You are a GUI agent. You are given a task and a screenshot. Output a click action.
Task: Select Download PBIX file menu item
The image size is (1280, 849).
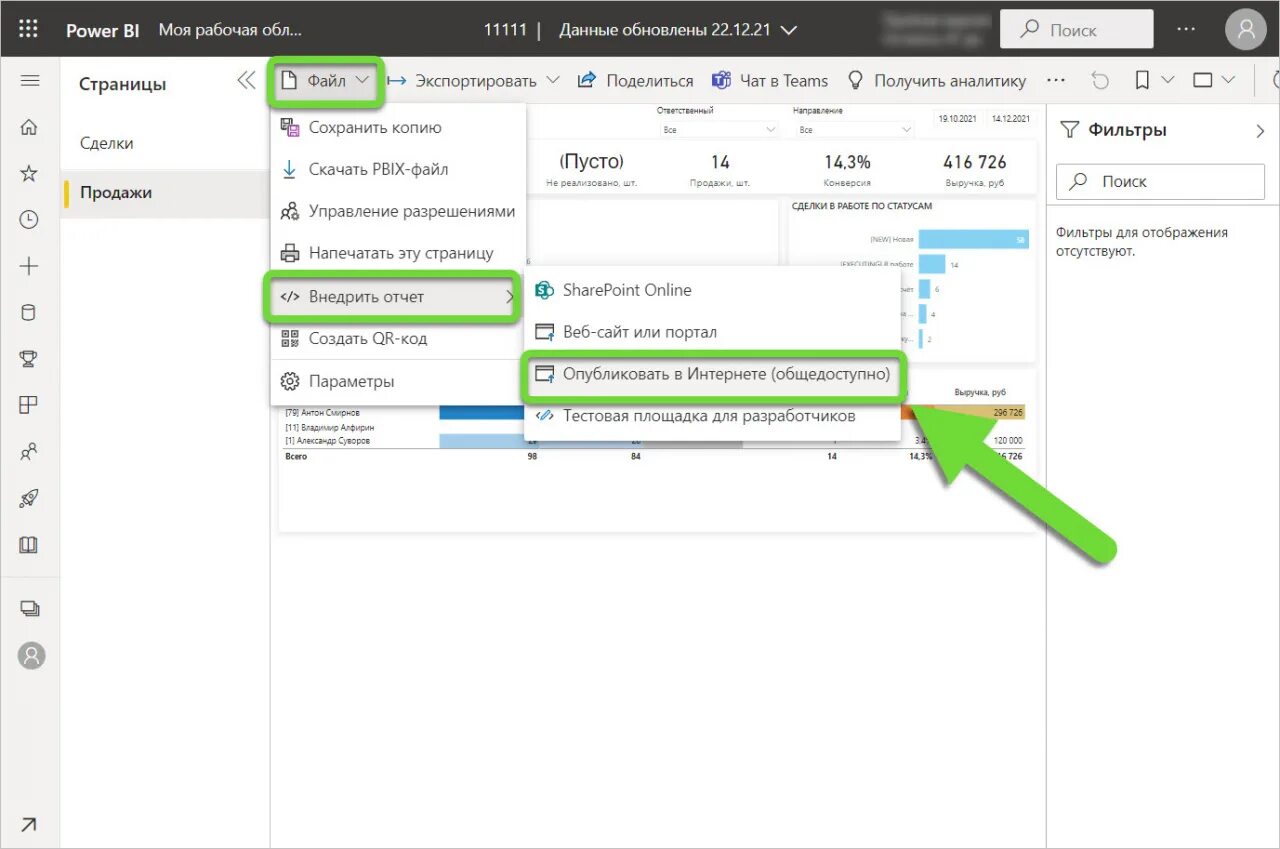point(398,169)
